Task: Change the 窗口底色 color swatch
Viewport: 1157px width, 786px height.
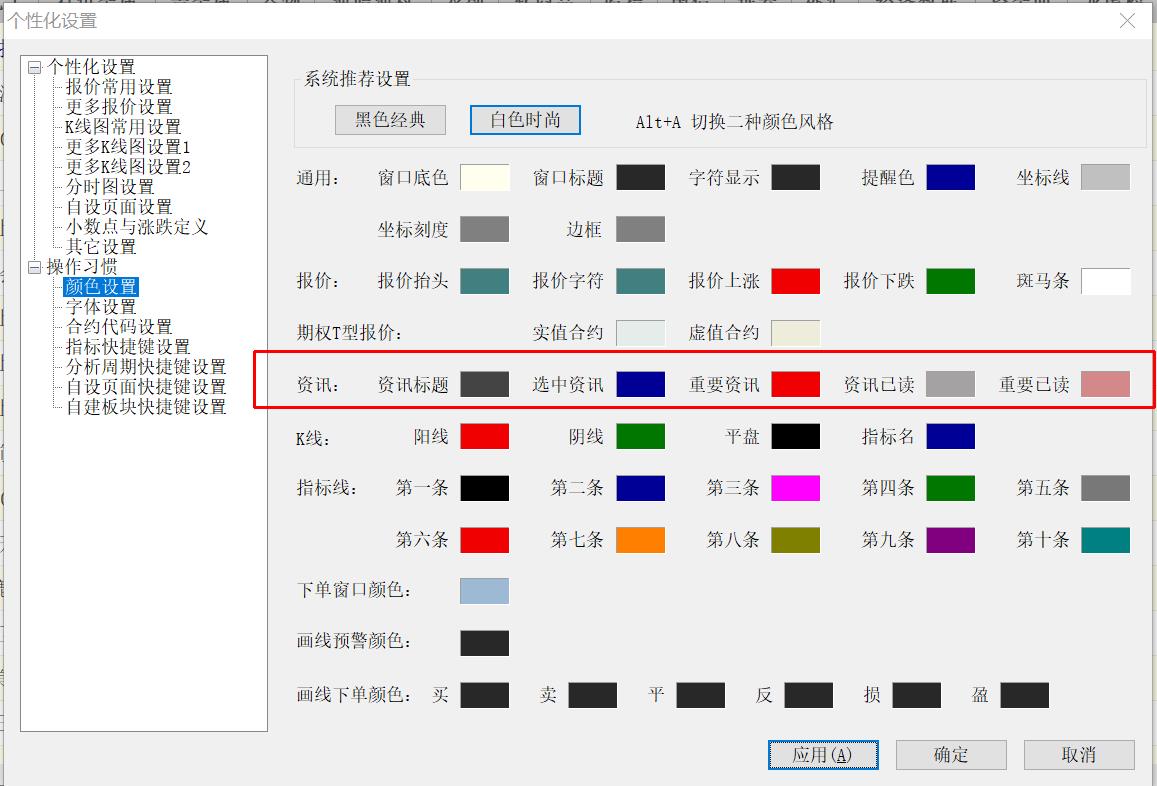Action: coord(484,178)
